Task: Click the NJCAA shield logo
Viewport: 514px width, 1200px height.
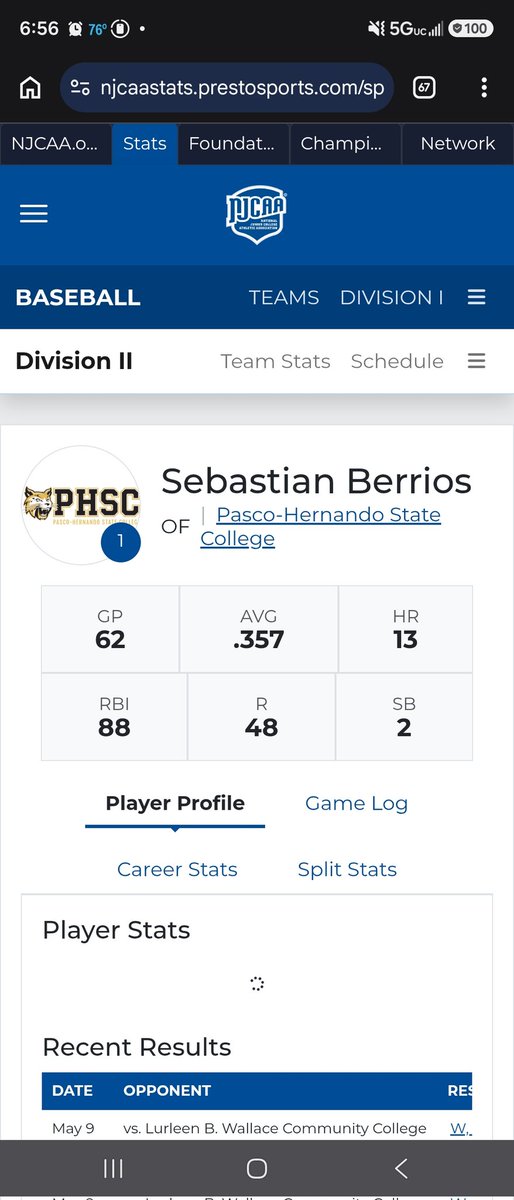Action: [x=257, y=215]
